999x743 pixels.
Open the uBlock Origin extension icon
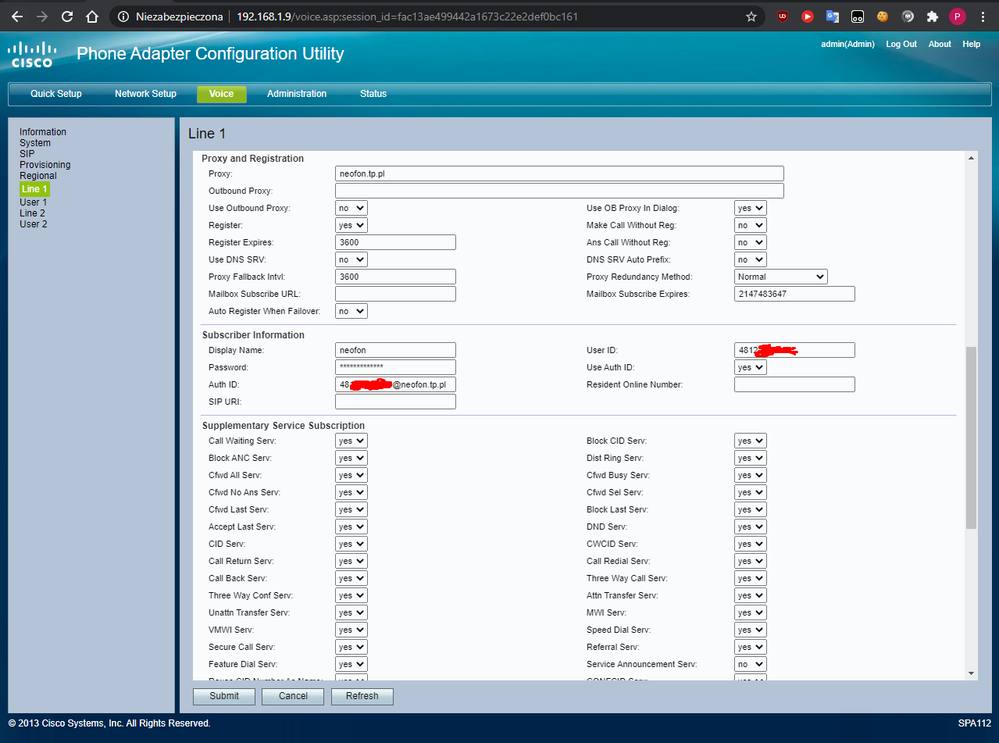(782, 17)
